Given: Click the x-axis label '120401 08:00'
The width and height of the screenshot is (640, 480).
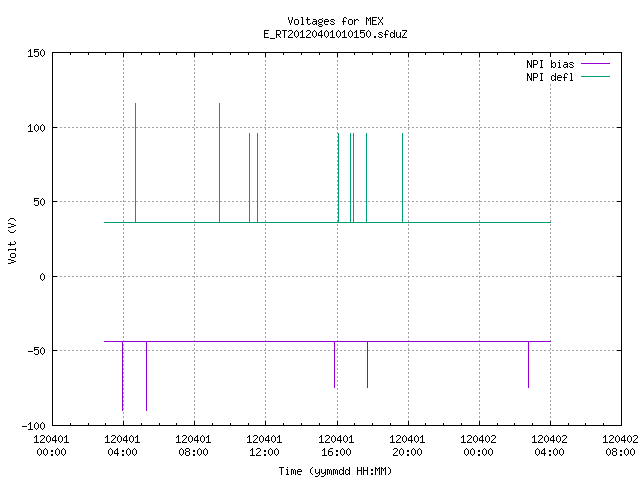Looking at the screenshot, I should [193, 446].
